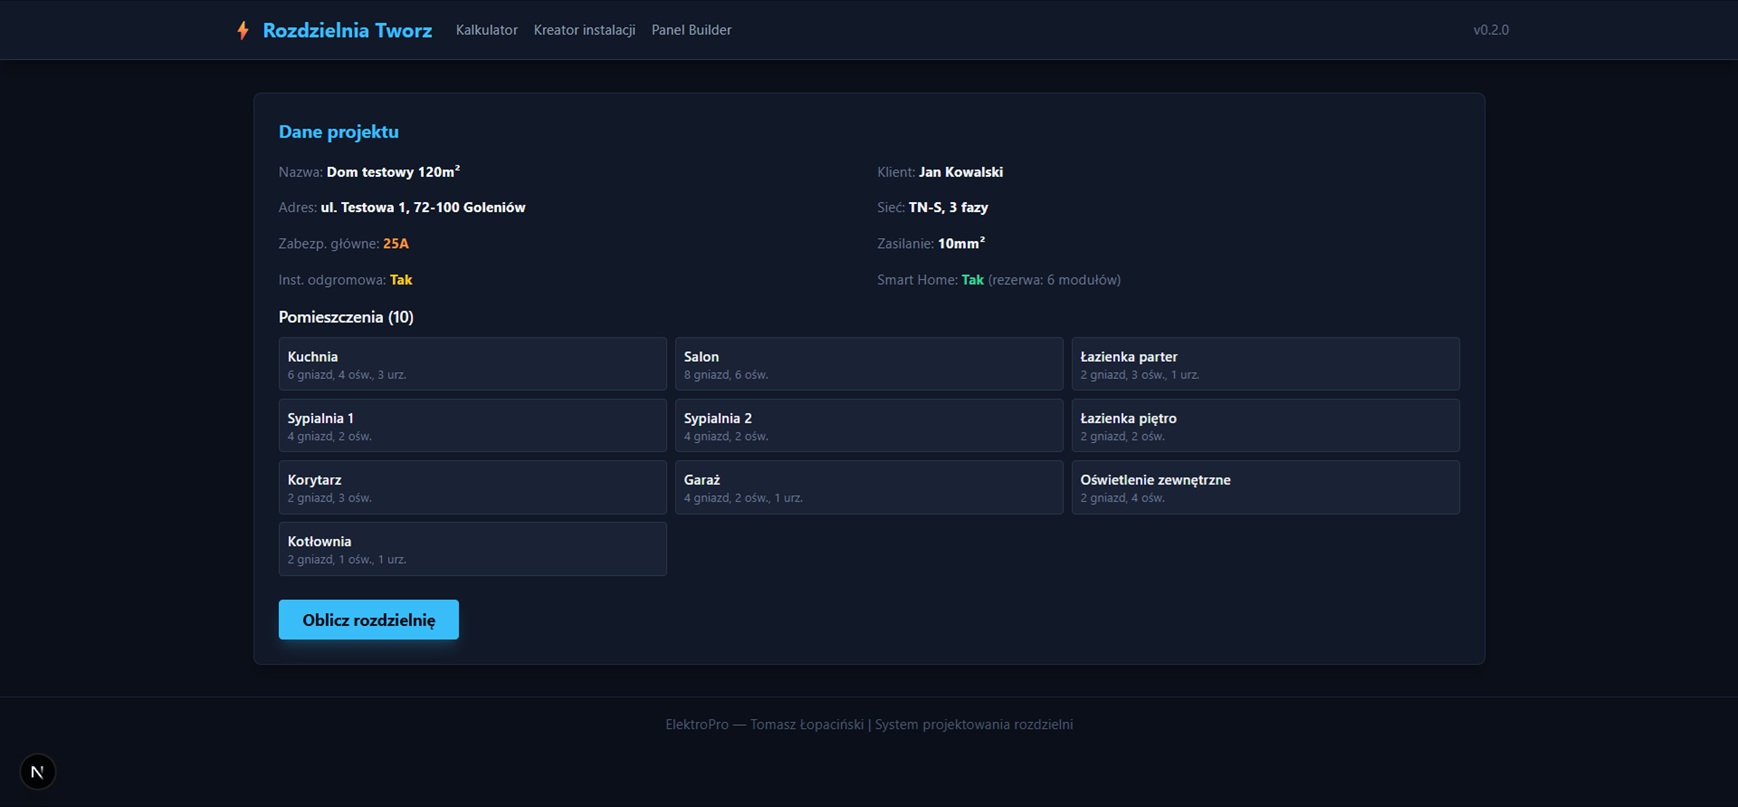Screen dimensions: 1738x807
Task: Select the Kotłownia room card
Action: coord(472,549)
